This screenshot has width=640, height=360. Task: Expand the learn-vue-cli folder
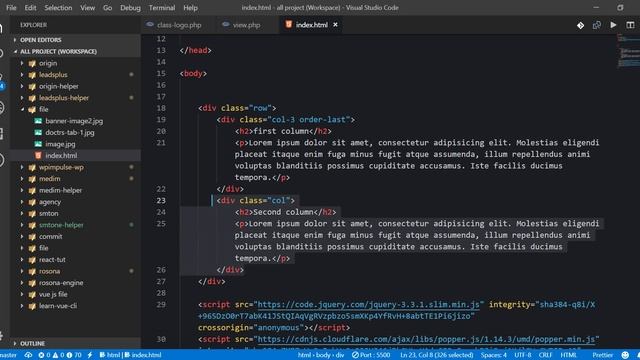pos(58,306)
